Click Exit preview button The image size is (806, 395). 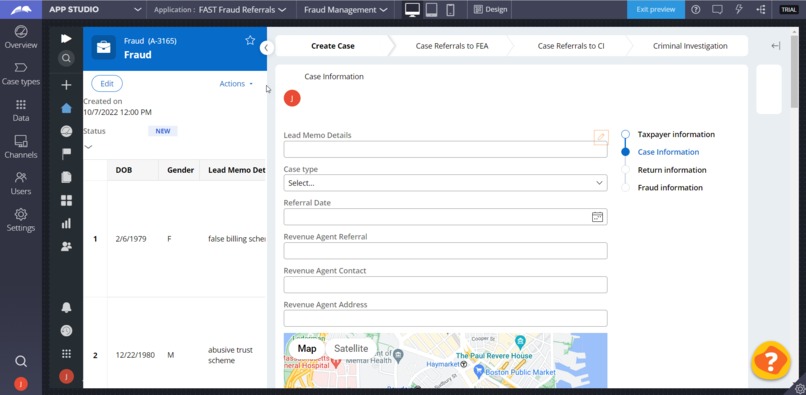click(x=655, y=9)
